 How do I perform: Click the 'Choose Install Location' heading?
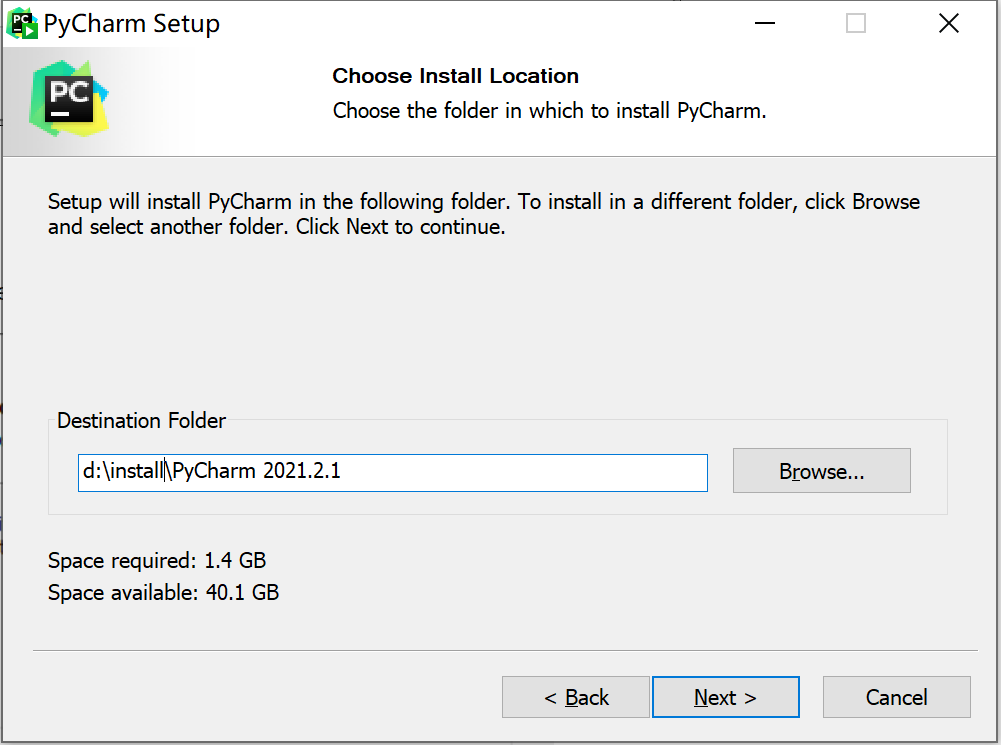455,76
